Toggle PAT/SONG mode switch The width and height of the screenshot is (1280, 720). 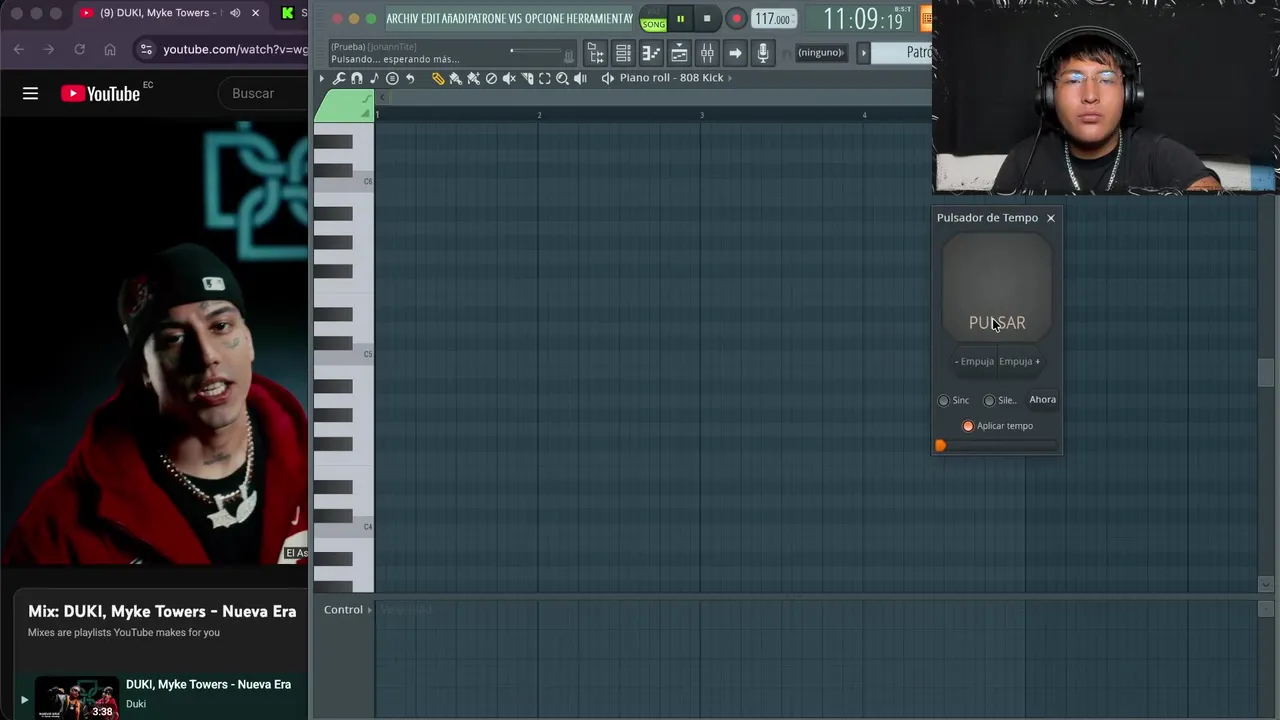[654, 19]
